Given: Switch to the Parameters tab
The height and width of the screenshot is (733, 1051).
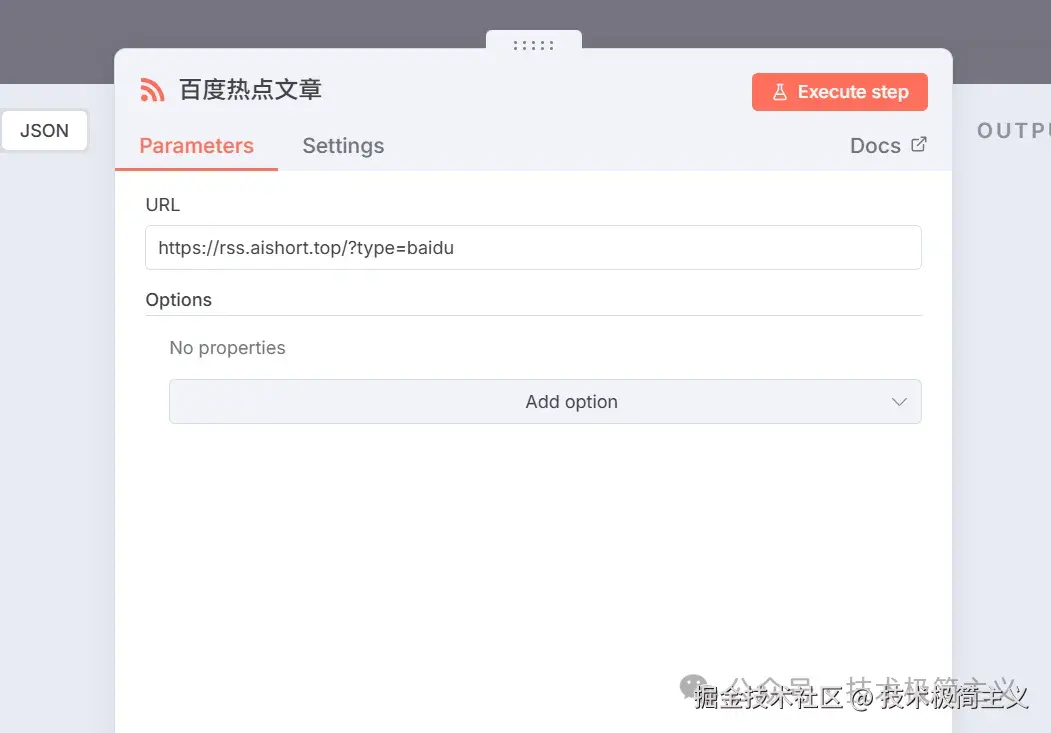Looking at the screenshot, I should coord(196,146).
